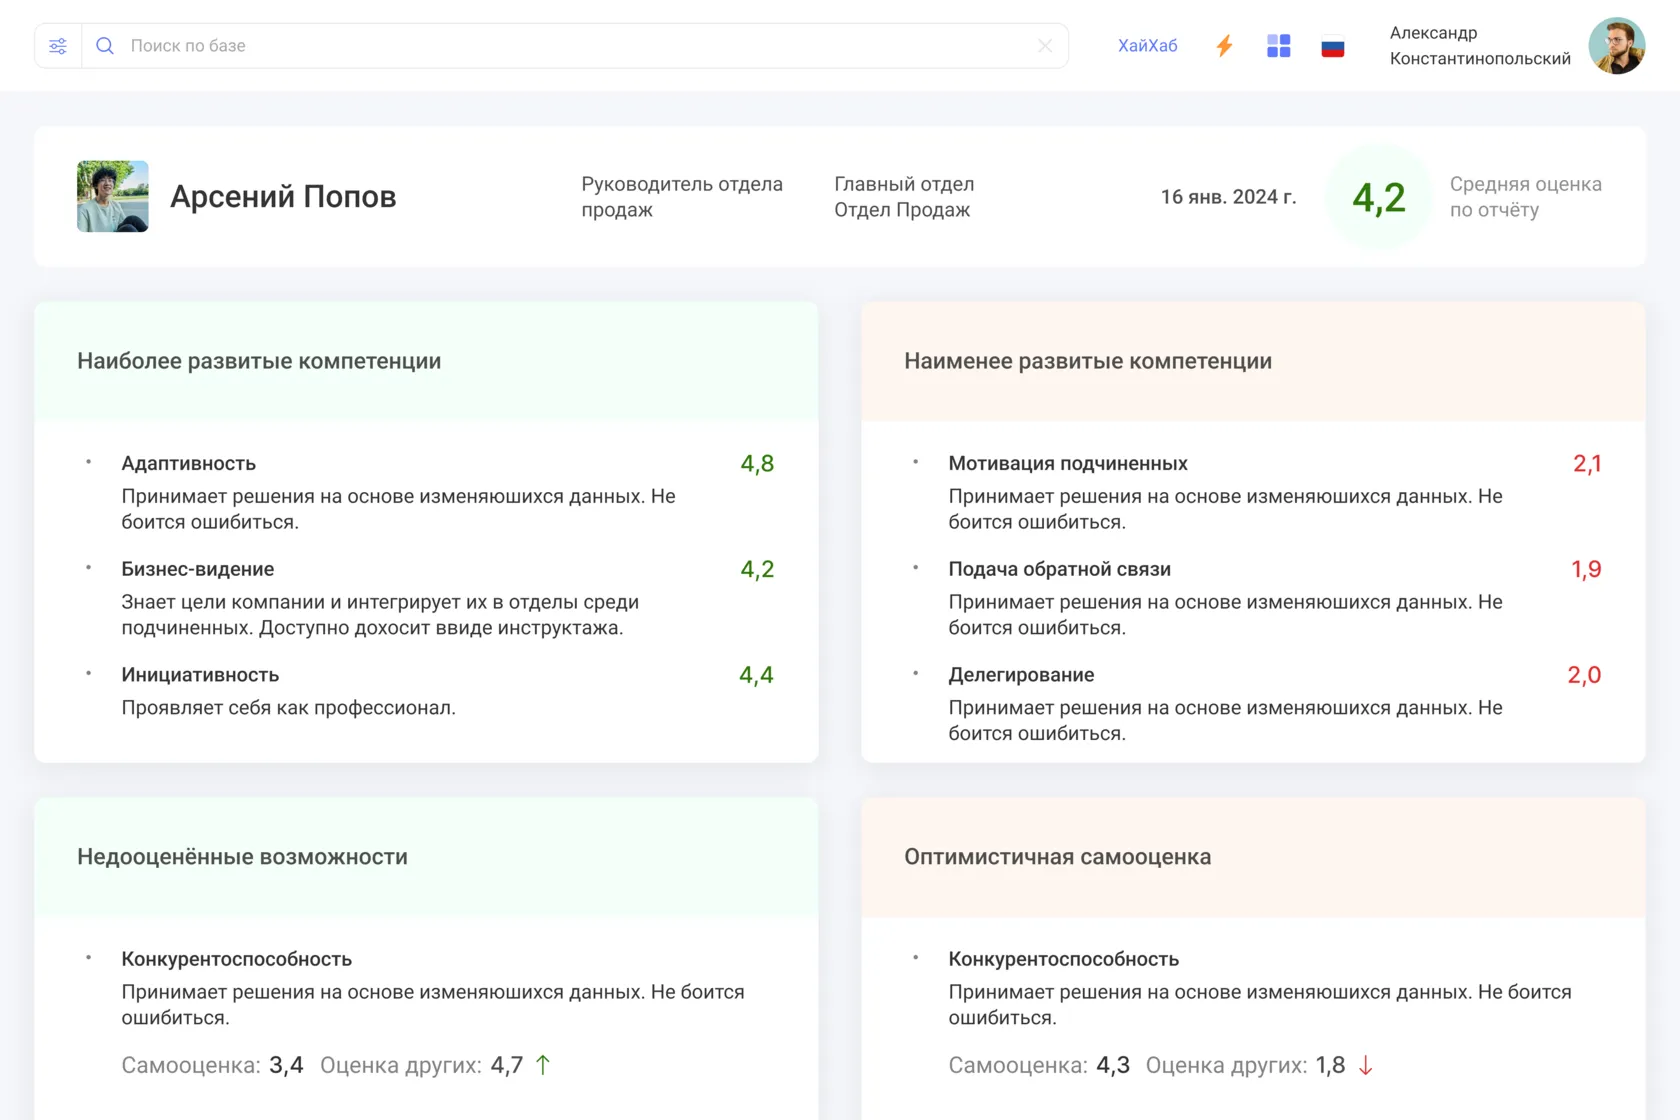
Task: Switch language via Russian flag icon
Action: click(x=1332, y=46)
